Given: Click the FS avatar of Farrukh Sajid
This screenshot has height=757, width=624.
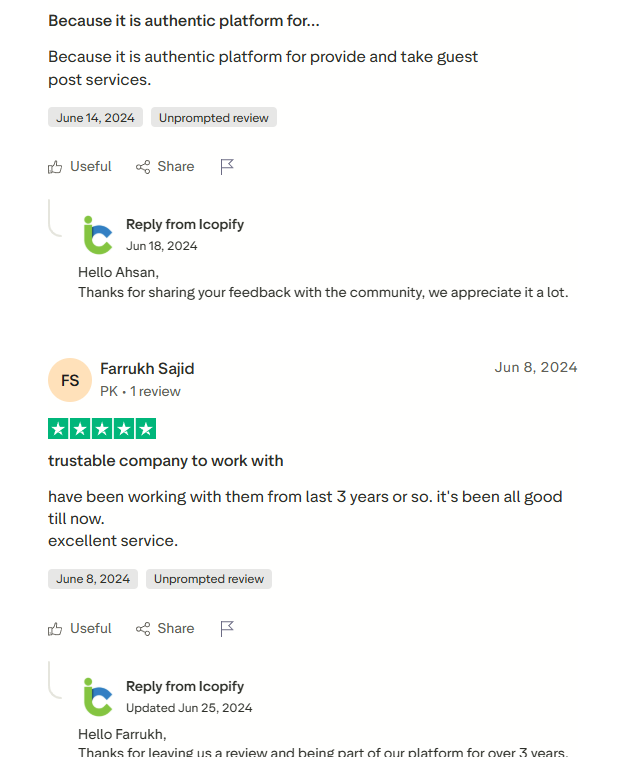Looking at the screenshot, I should pyautogui.click(x=70, y=380).
